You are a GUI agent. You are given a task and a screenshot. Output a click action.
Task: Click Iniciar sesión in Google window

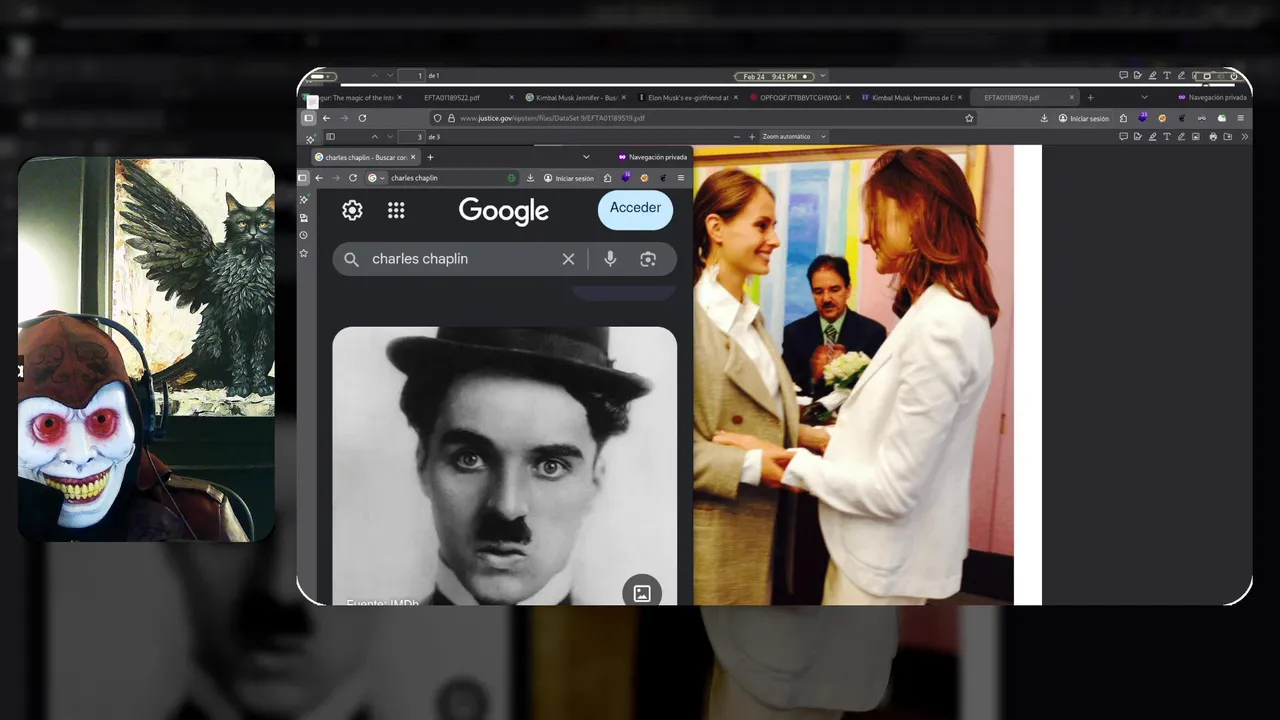[x=570, y=178]
